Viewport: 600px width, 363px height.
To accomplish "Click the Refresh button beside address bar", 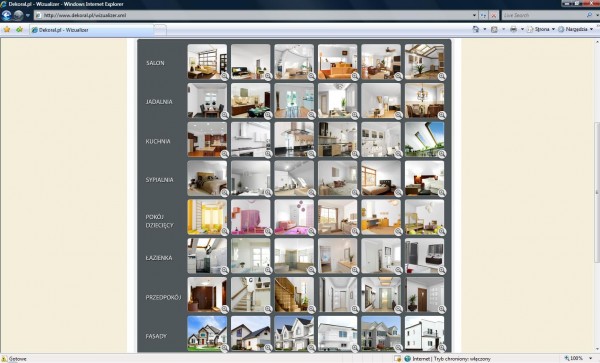I will [483, 15].
